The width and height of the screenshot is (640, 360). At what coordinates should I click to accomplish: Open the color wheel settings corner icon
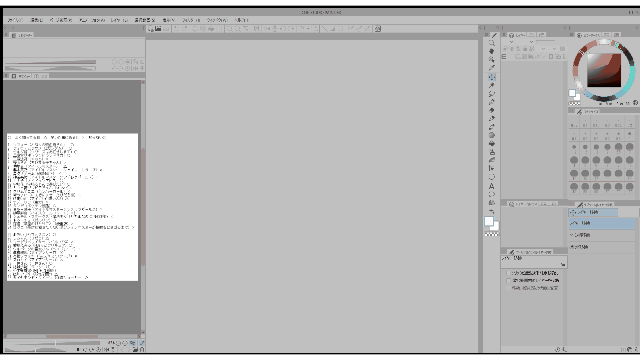click(x=635, y=103)
